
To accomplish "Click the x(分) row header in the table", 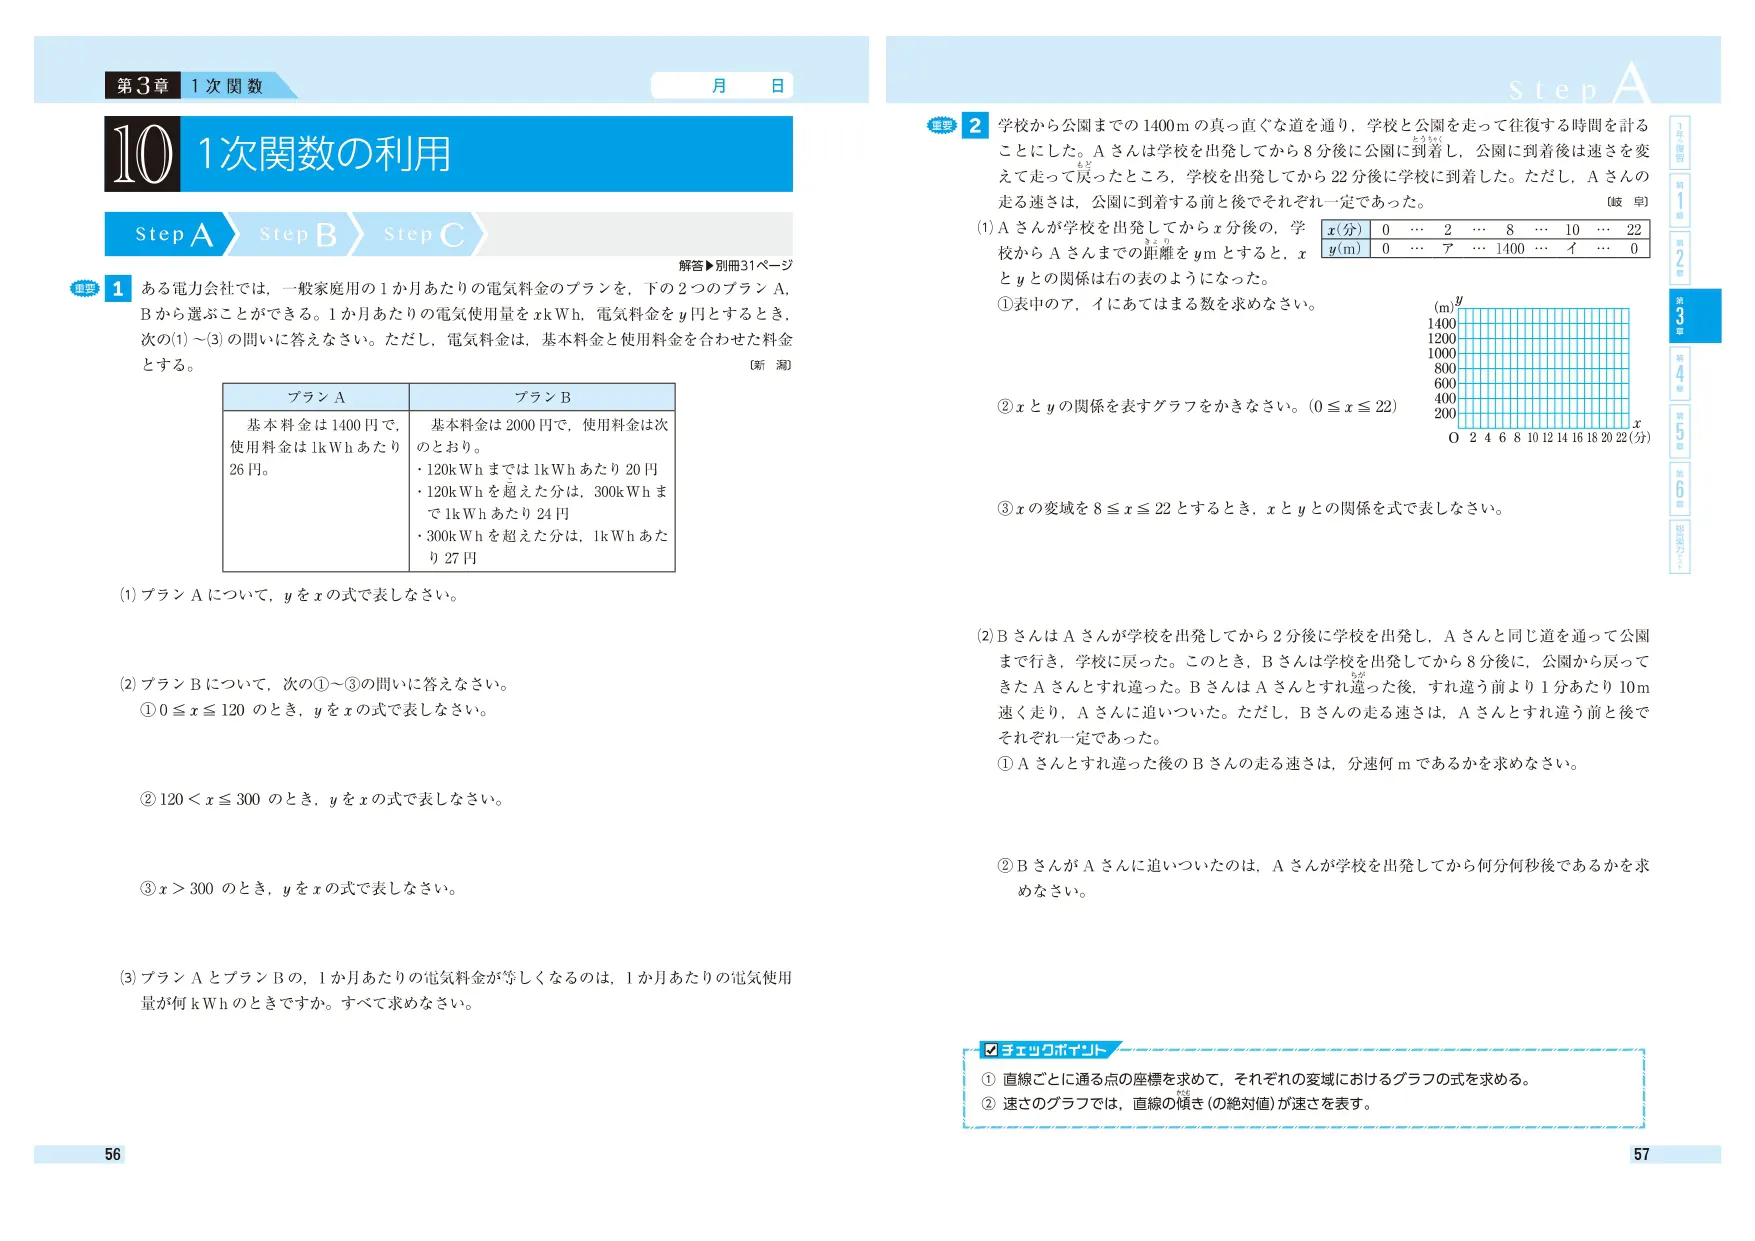I will (x=1345, y=230).
